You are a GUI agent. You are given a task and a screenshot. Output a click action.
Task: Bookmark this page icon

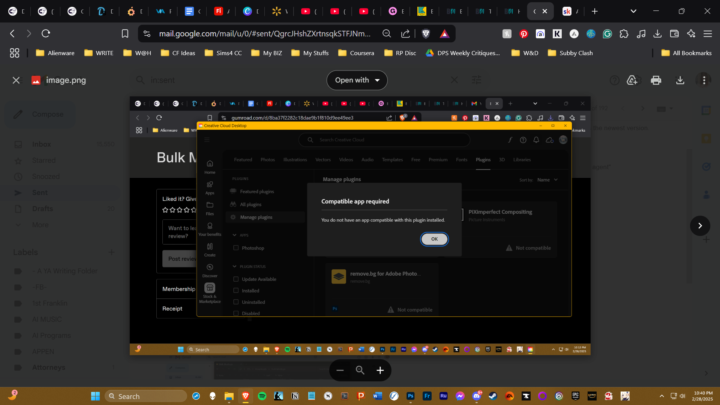click(125, 34)
